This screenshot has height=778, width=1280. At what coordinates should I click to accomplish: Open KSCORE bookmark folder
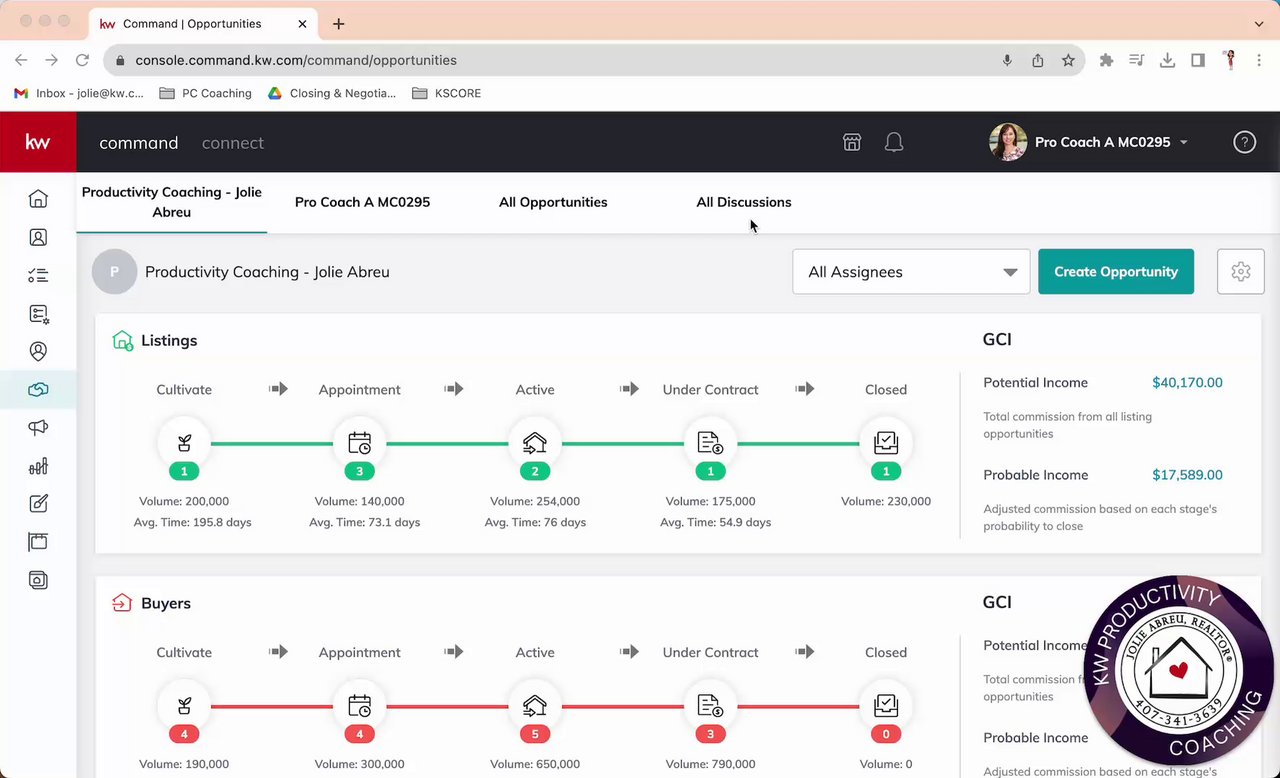click(x=447, y=93)
